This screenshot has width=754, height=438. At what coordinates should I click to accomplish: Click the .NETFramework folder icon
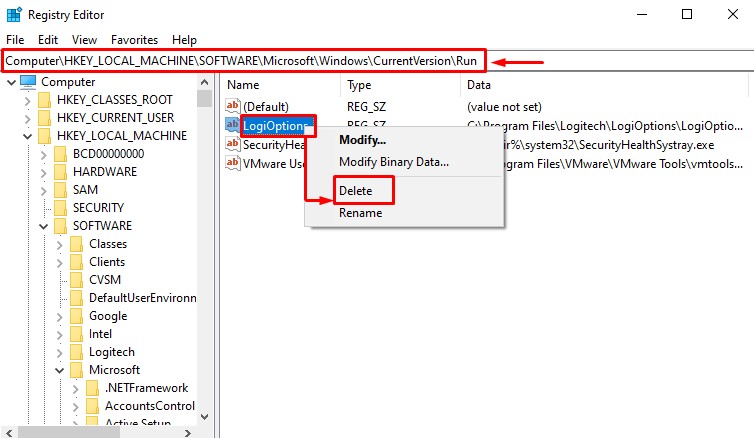pyautogui.click(x=92, y=388)
